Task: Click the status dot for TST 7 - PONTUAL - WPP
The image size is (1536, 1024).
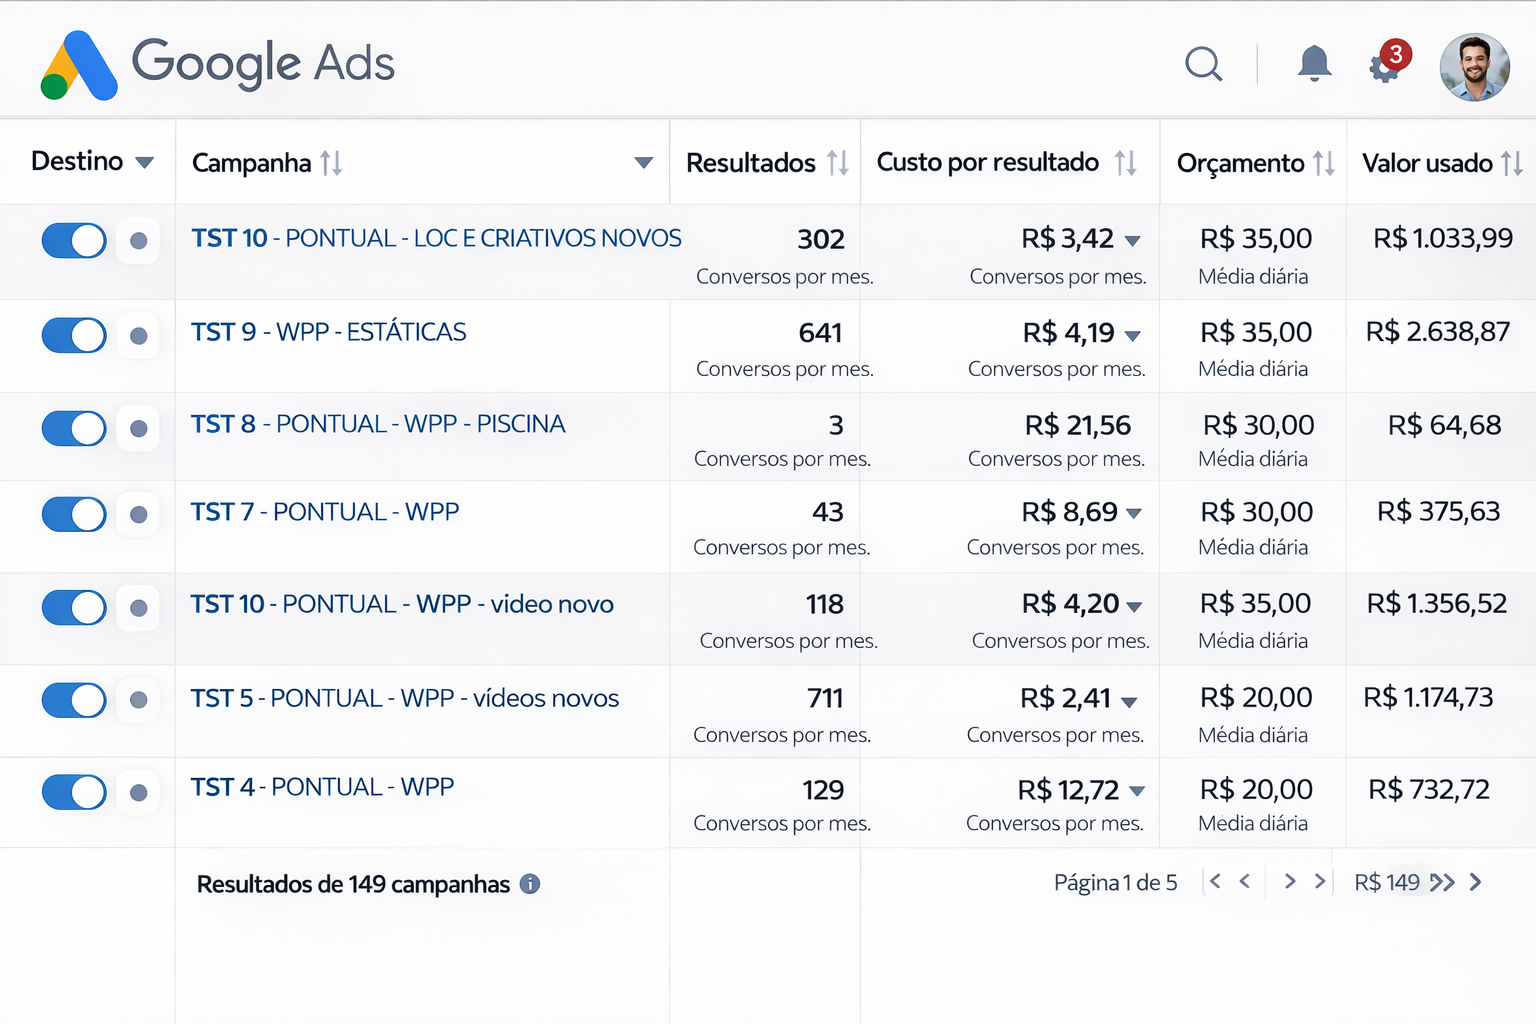Action: tap(139, 515)
